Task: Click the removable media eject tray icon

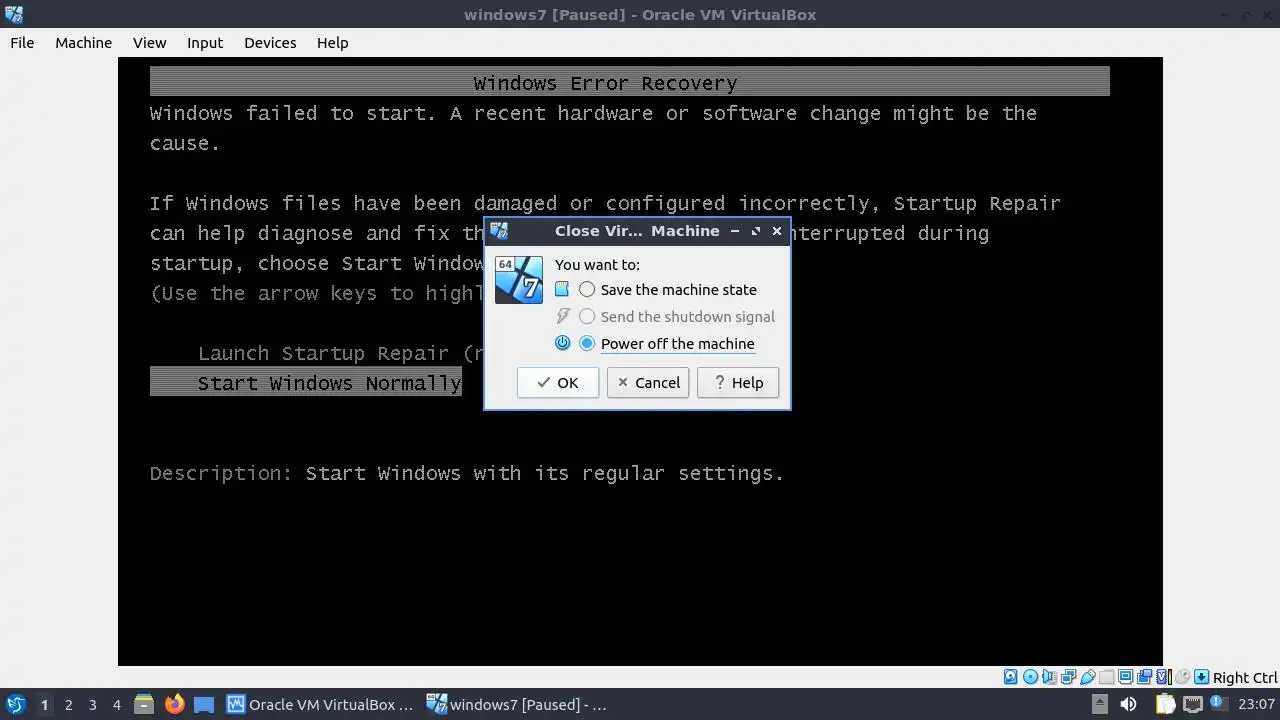Action: tap(1100, 704)
